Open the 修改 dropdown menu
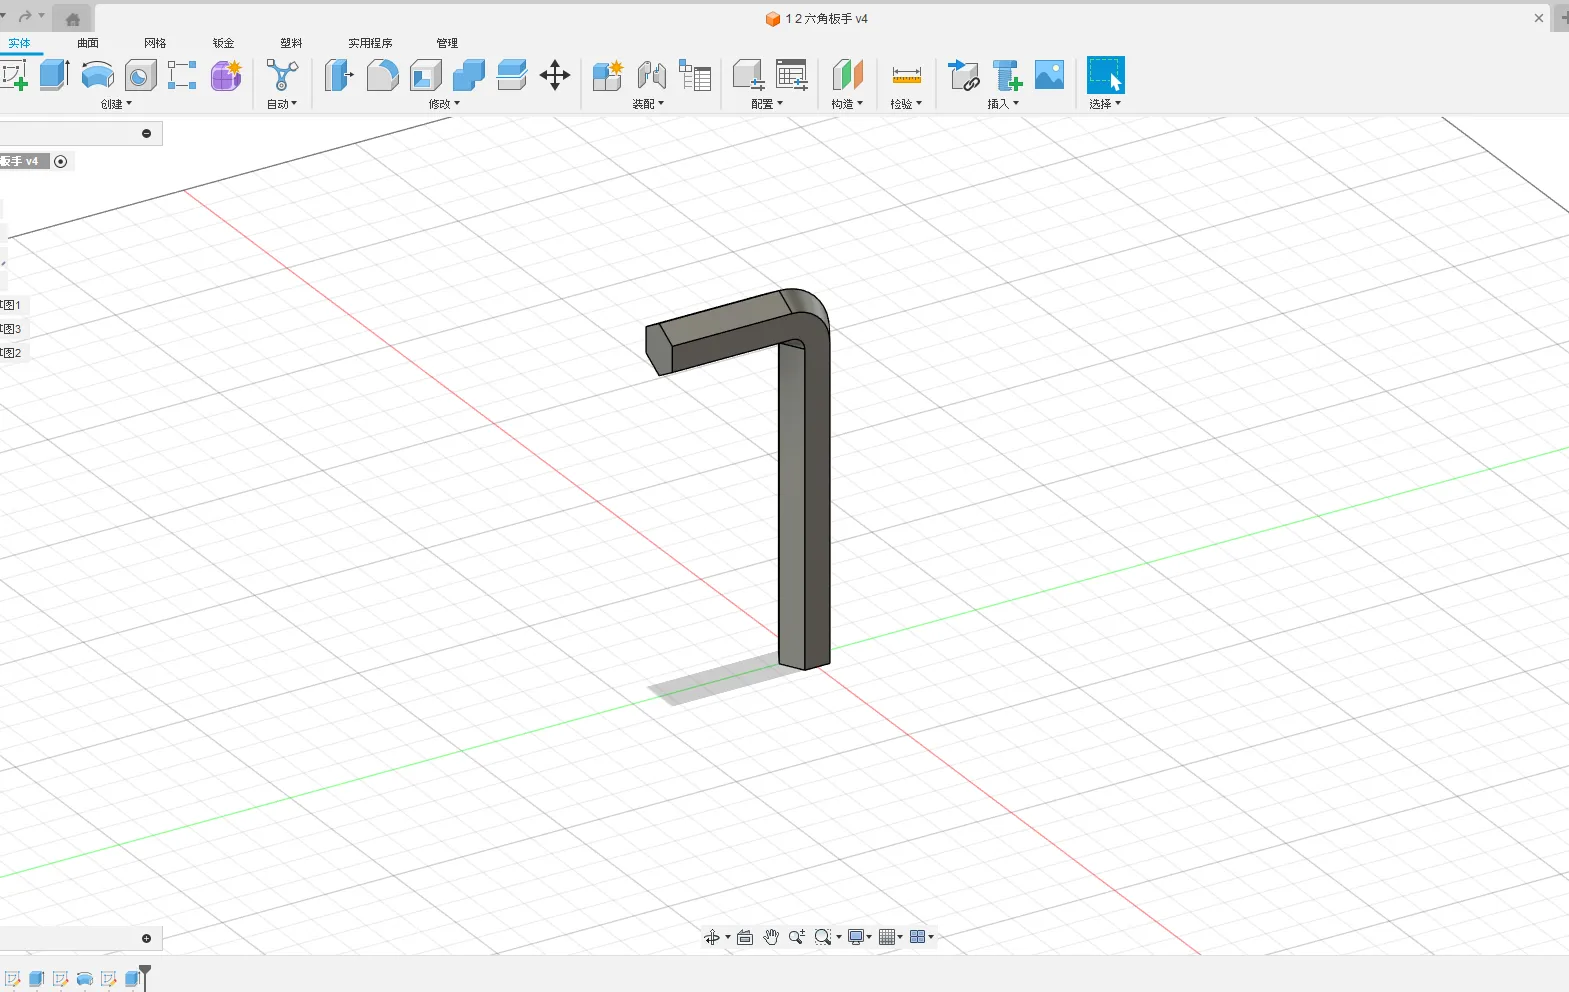 pyautogui.click(x=444, y=104)
